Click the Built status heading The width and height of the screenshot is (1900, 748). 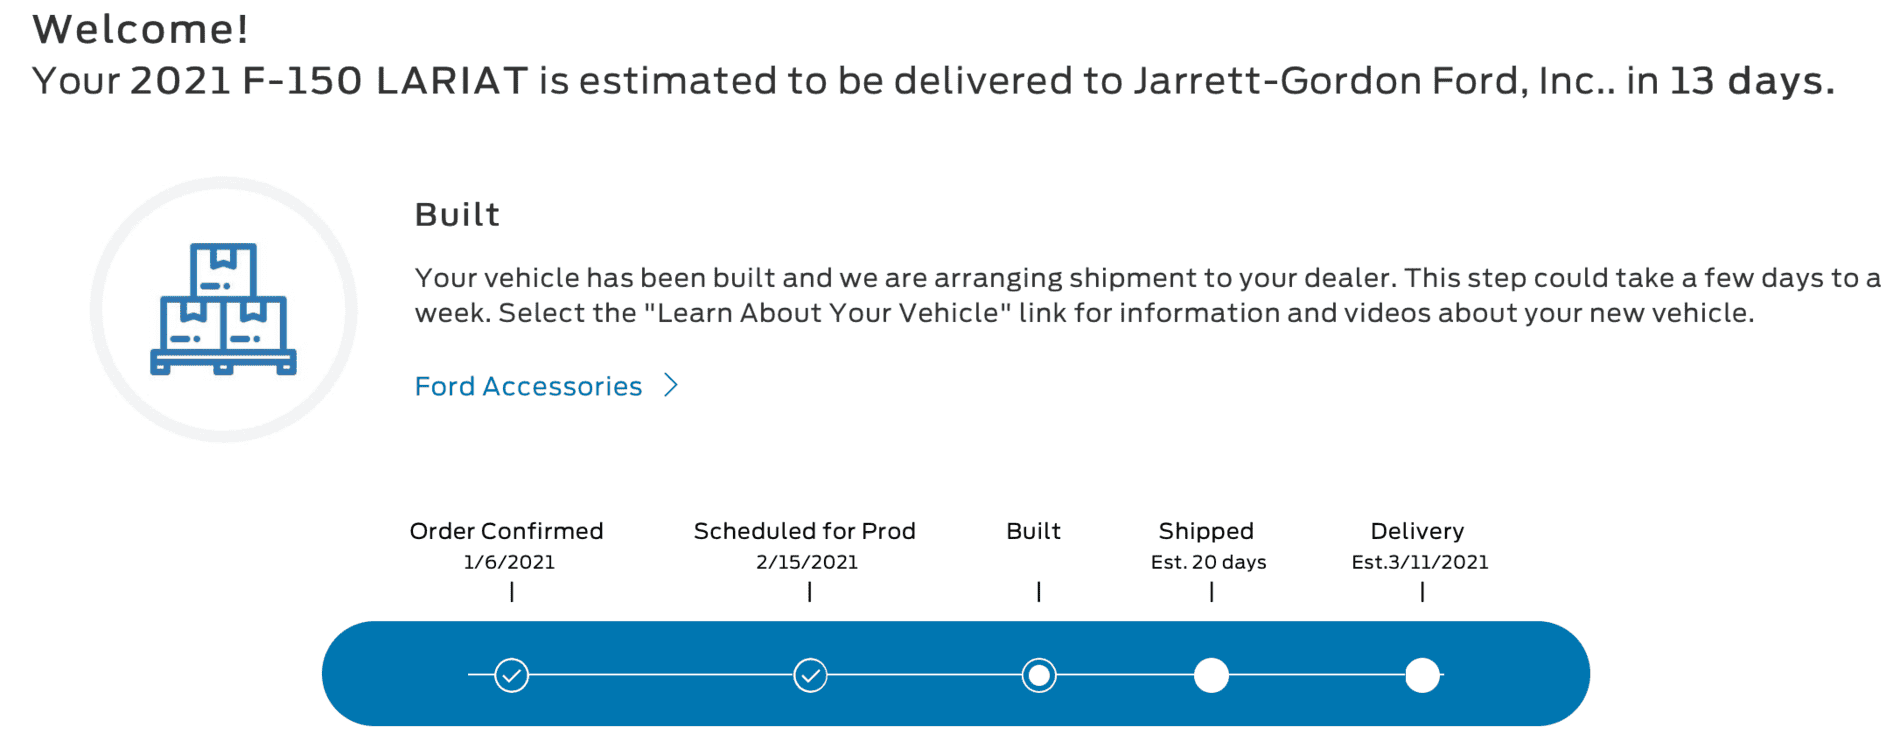(x=457, y=215)
